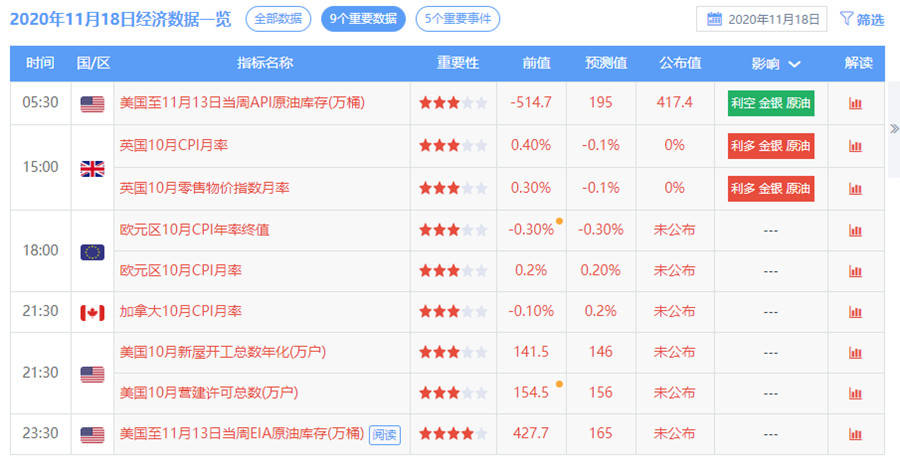The image size is (900, 470).
Task: Open chart icon for 美国10月新屋开工总数 row
Action: click(x=855, y=353)
